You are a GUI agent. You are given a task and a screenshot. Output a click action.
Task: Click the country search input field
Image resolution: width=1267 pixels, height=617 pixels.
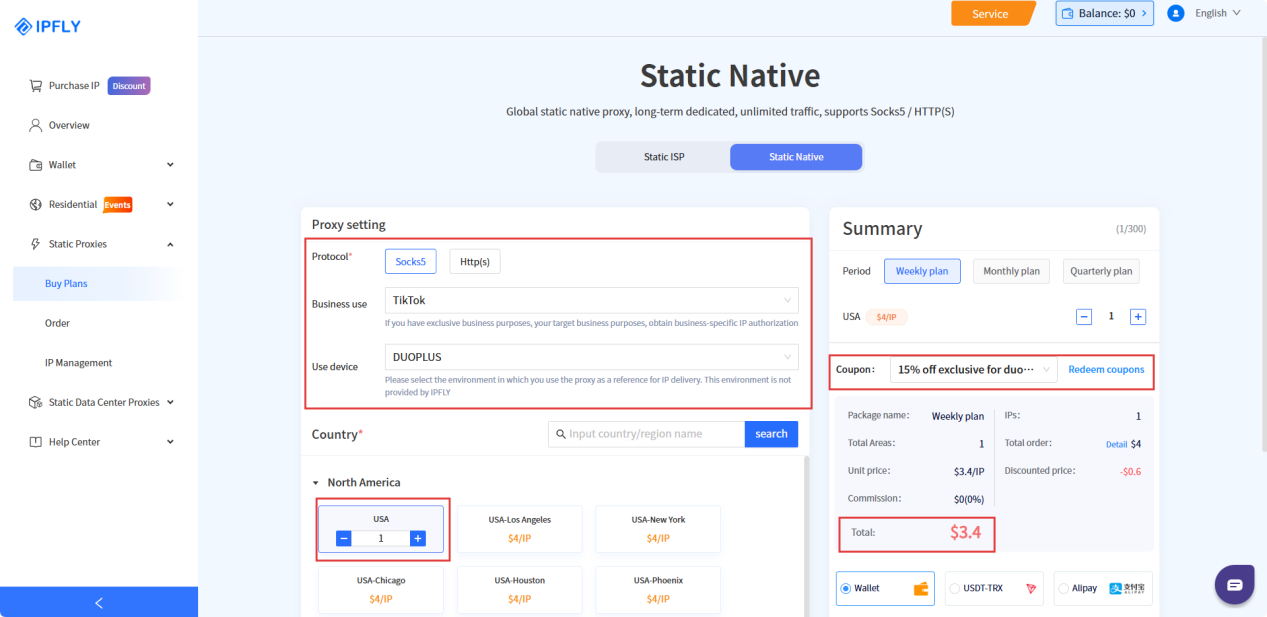(x=647, y=434)
